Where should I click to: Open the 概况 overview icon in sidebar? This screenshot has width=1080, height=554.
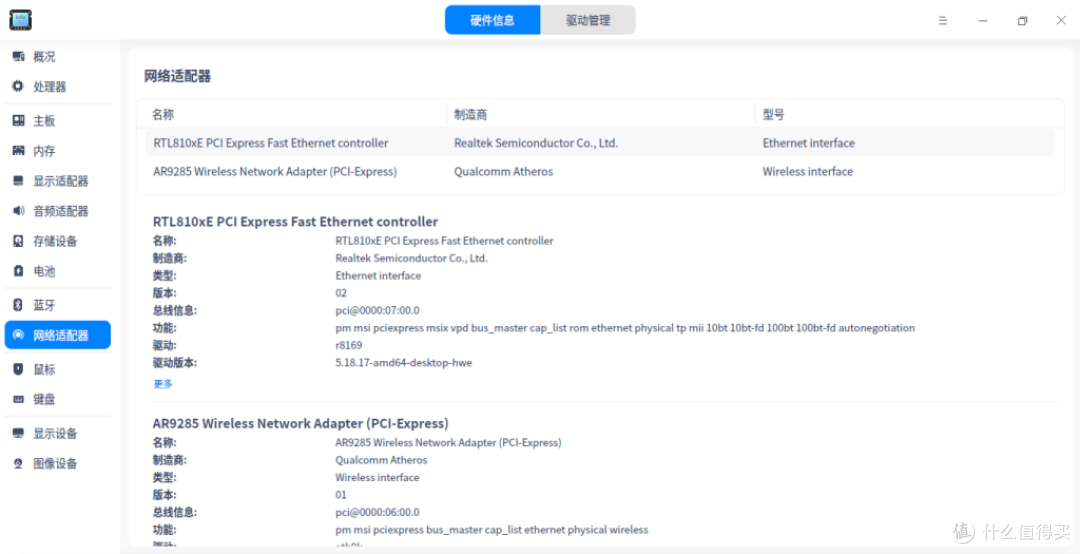tap(19, 57)
